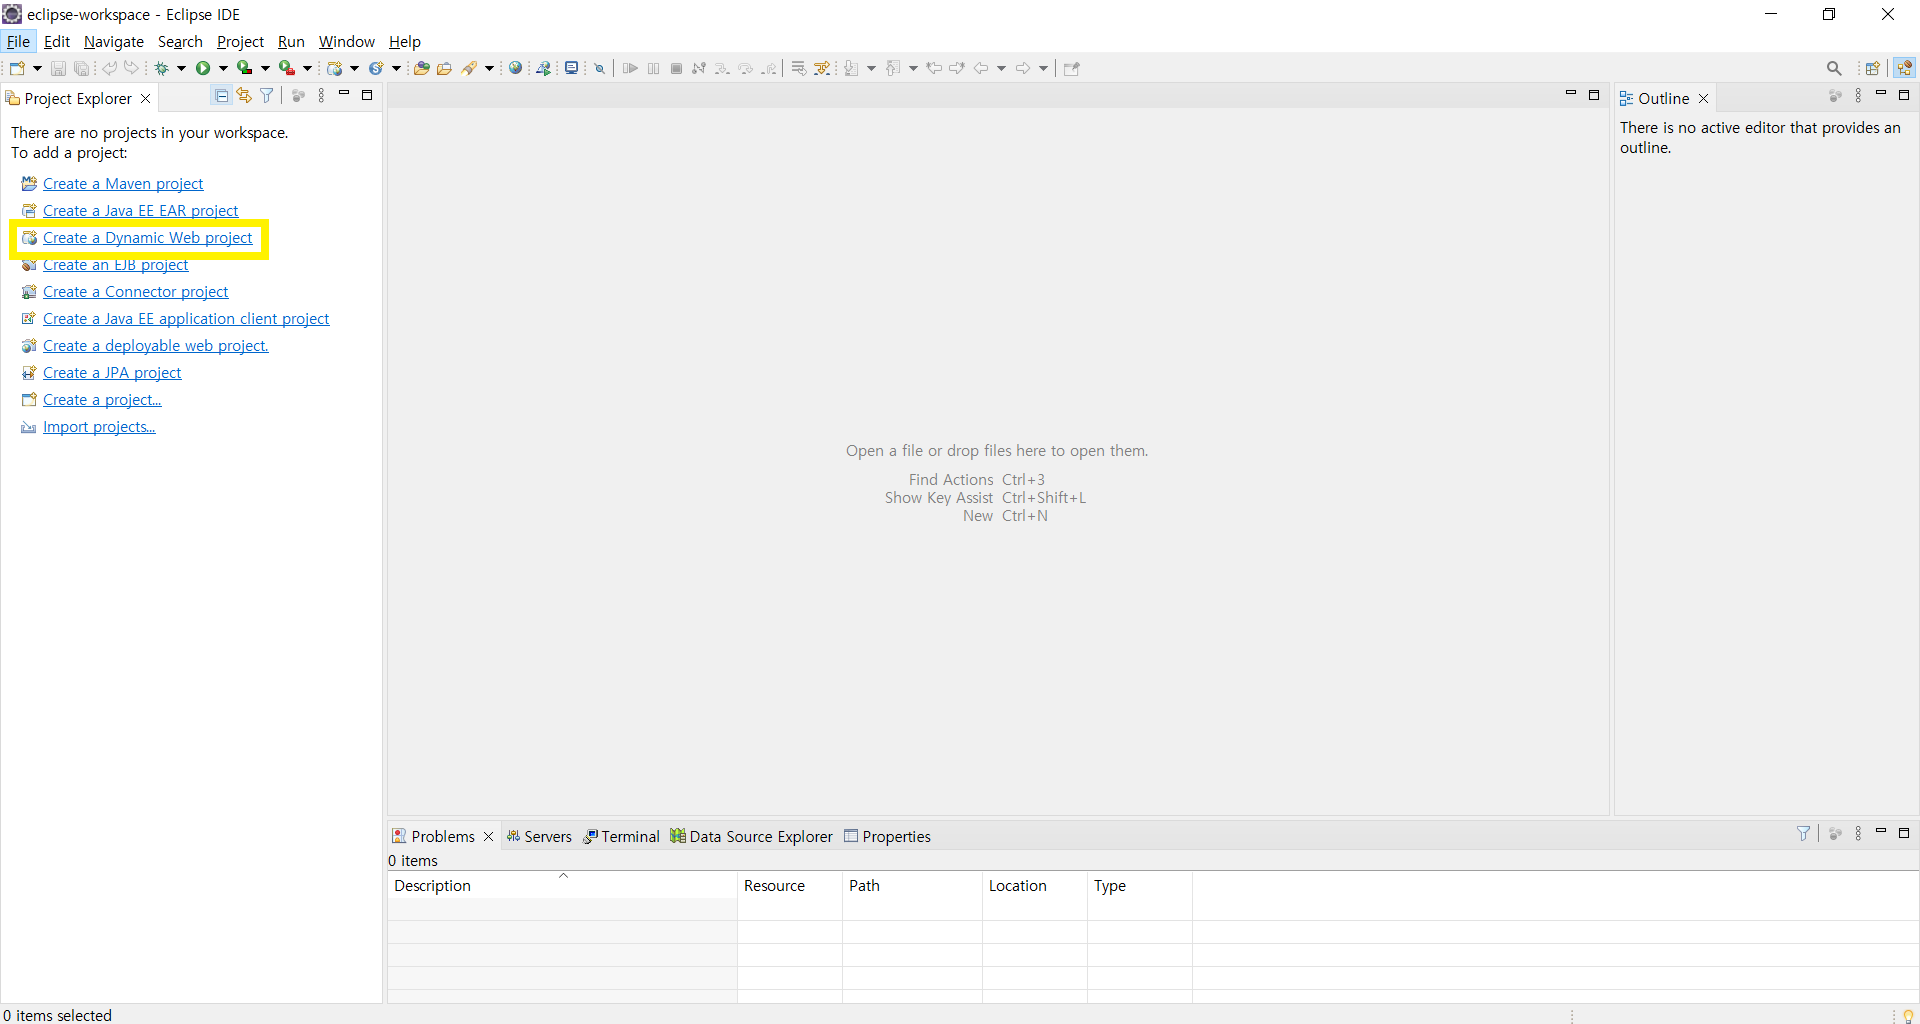Select the Java EE perspective button

tap(1905, 68)
